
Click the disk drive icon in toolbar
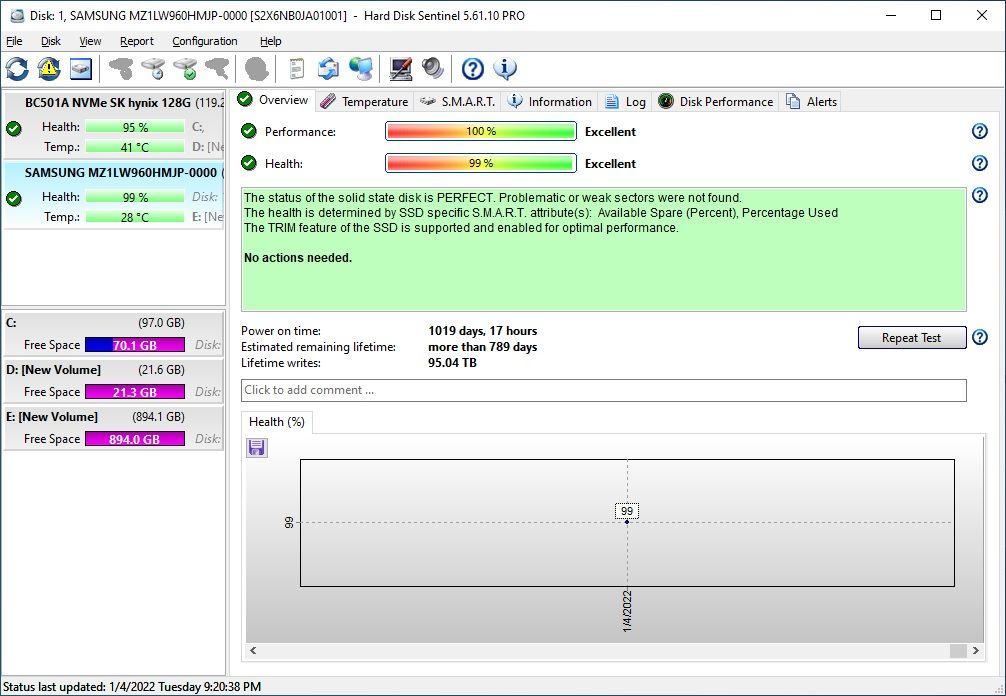click(81, 69)
